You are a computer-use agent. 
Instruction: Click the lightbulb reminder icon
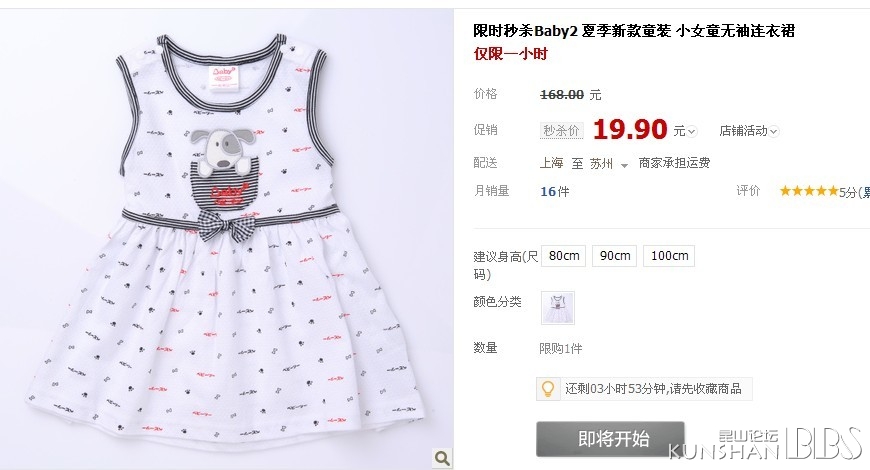[548, 388]
